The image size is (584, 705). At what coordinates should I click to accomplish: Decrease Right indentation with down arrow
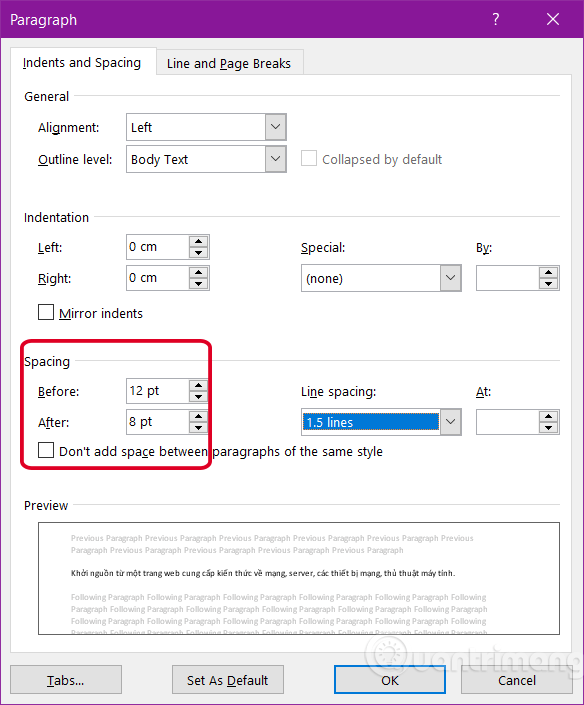(198, 284)
